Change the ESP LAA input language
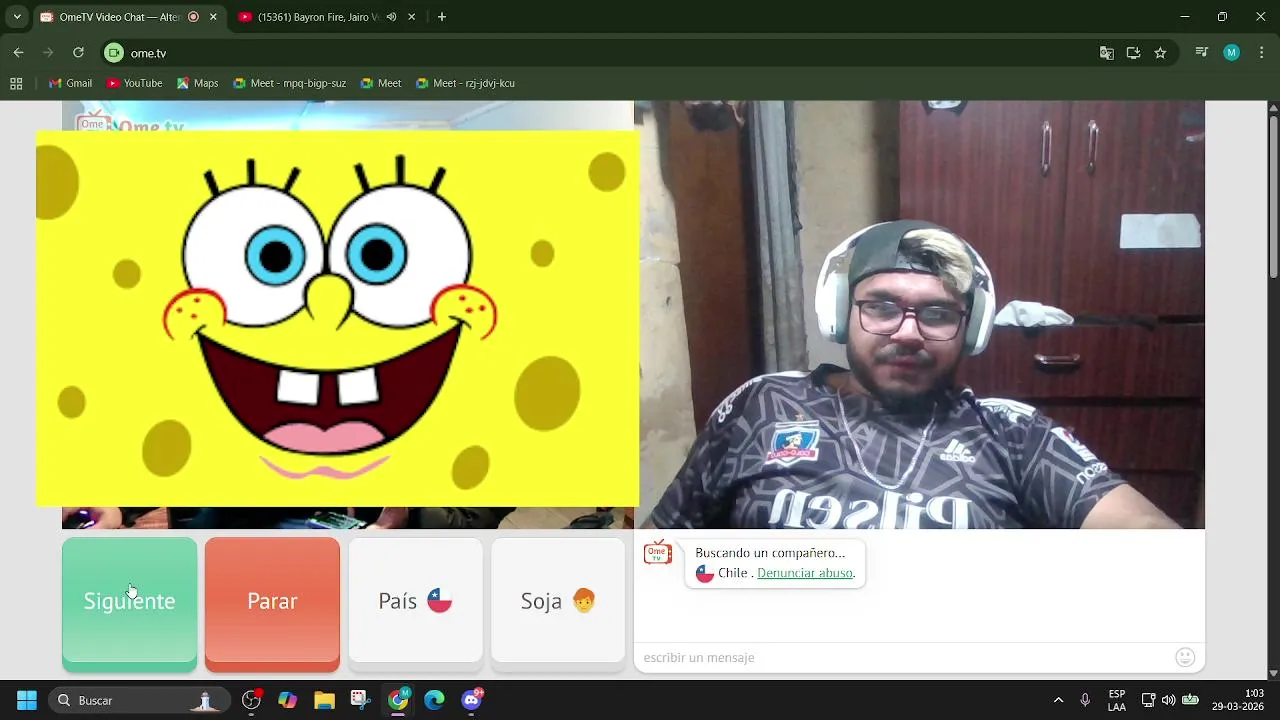Viewport: 1280px width, 720px height. tap(1117, 700)
